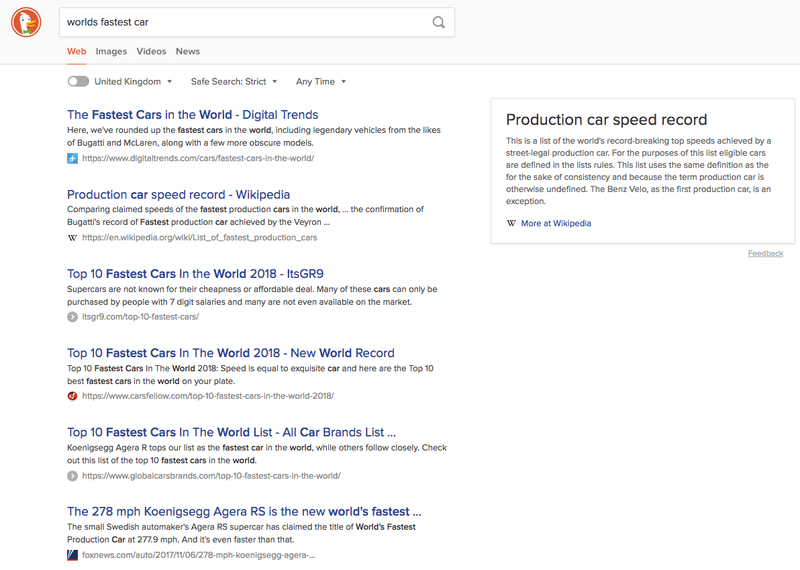Click the carsfellow.com result URL
Screen dimensions: 800x570
[208, 396]
